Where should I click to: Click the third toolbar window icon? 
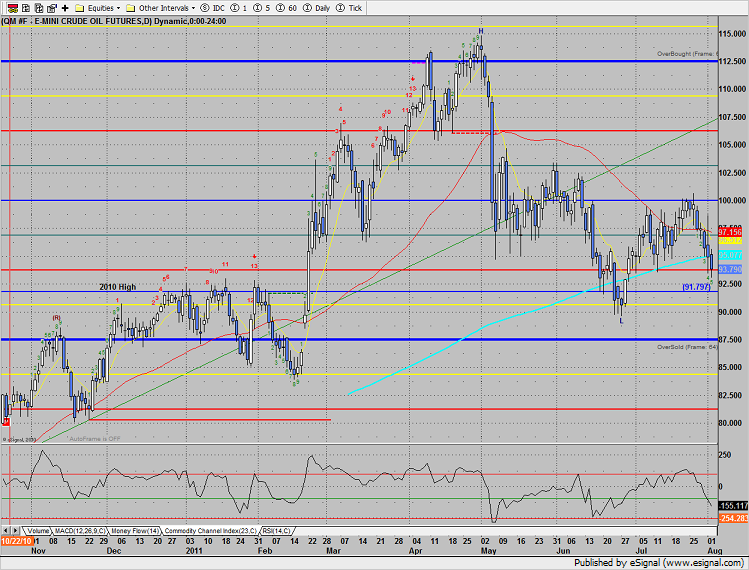tap(39, 8)
